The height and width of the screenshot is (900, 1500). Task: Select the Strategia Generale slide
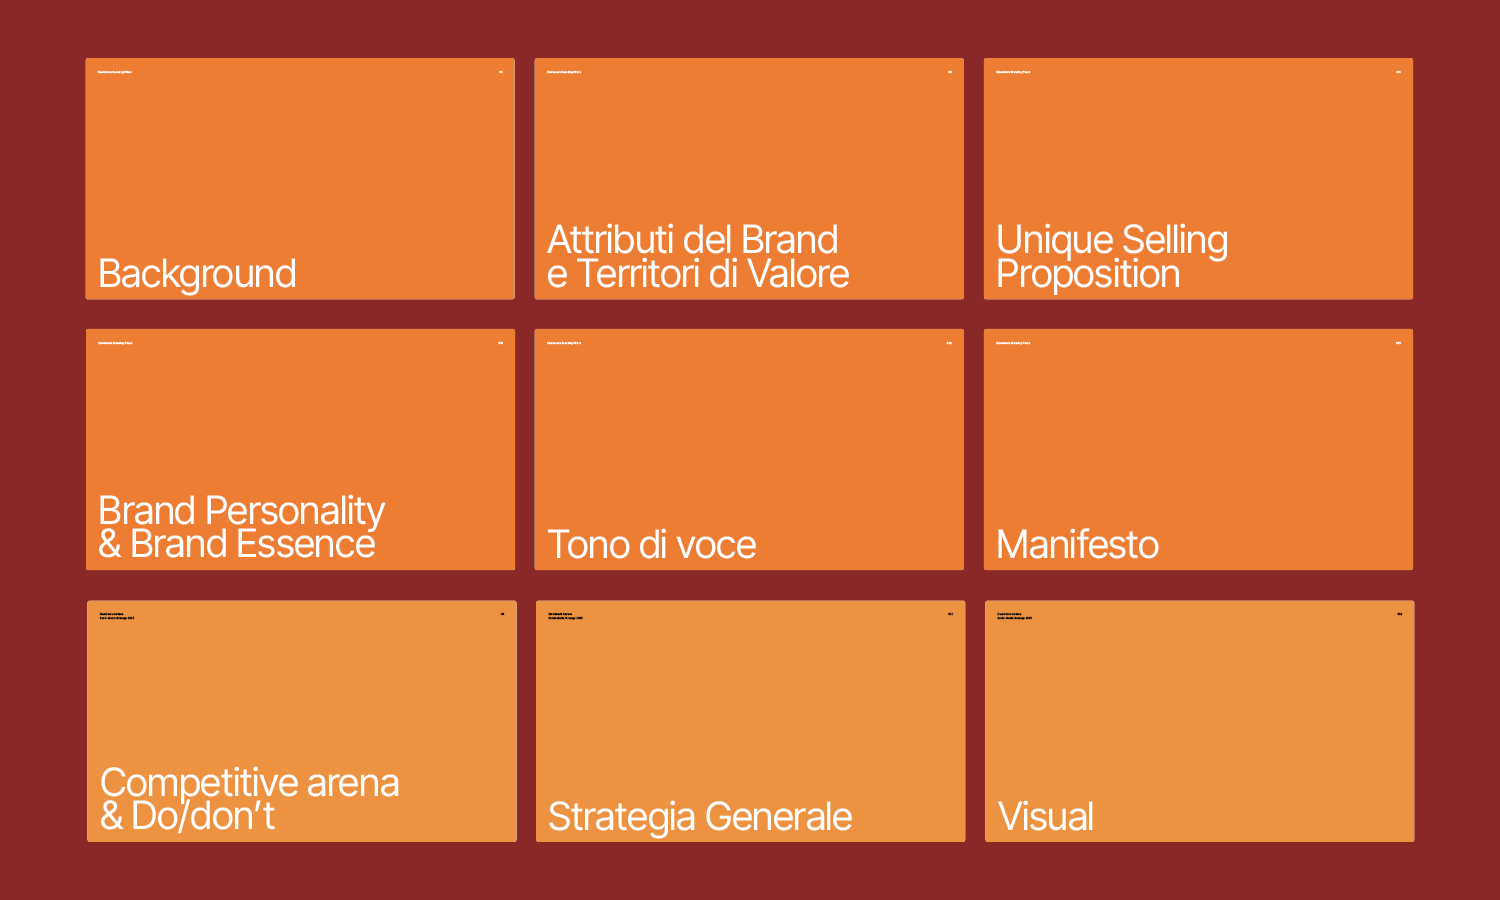[750, 720]
